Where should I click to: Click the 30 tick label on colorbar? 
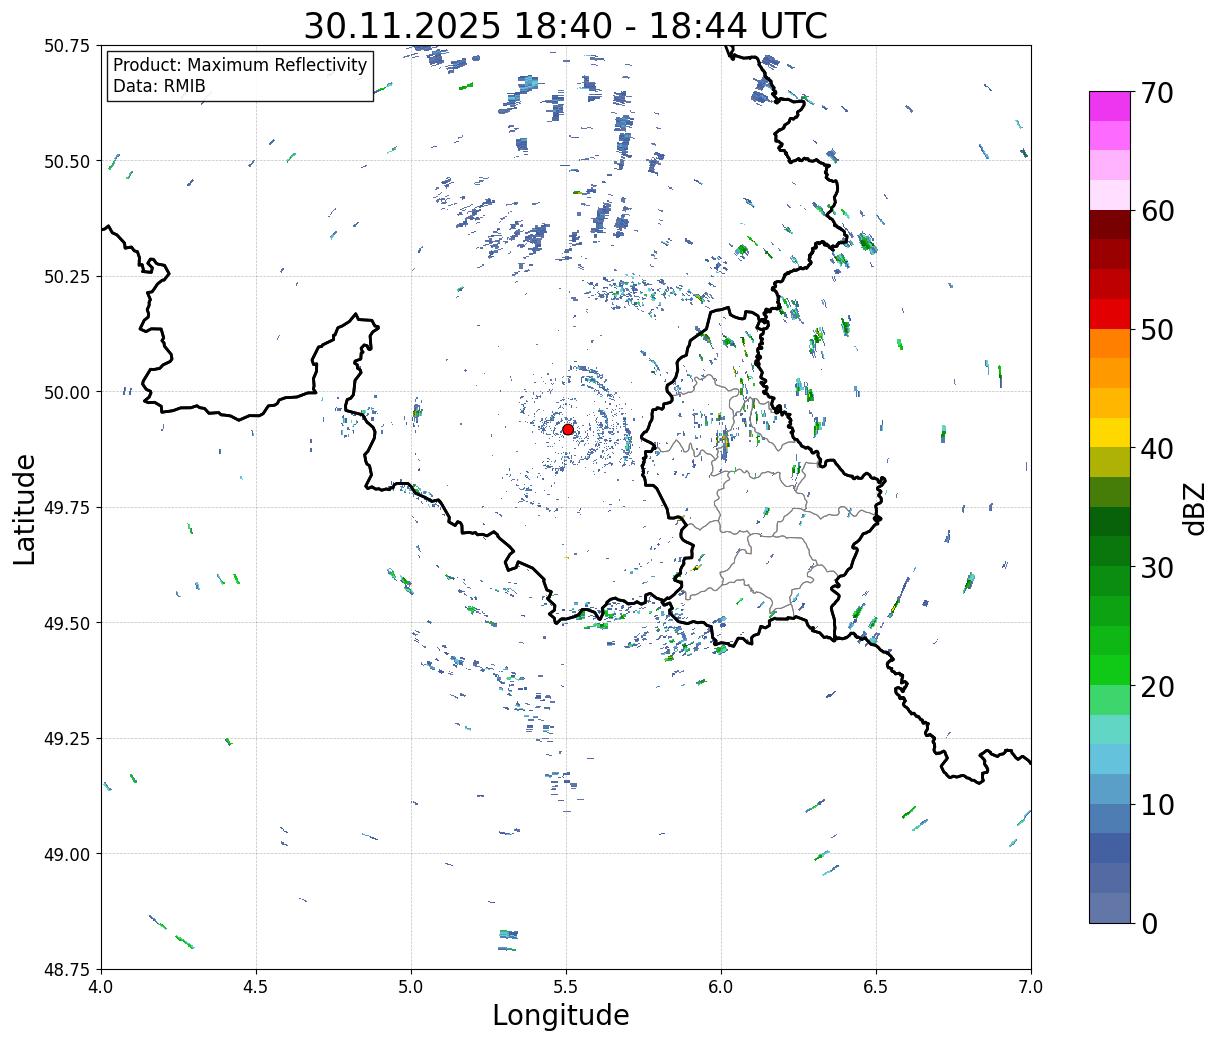1157,568
